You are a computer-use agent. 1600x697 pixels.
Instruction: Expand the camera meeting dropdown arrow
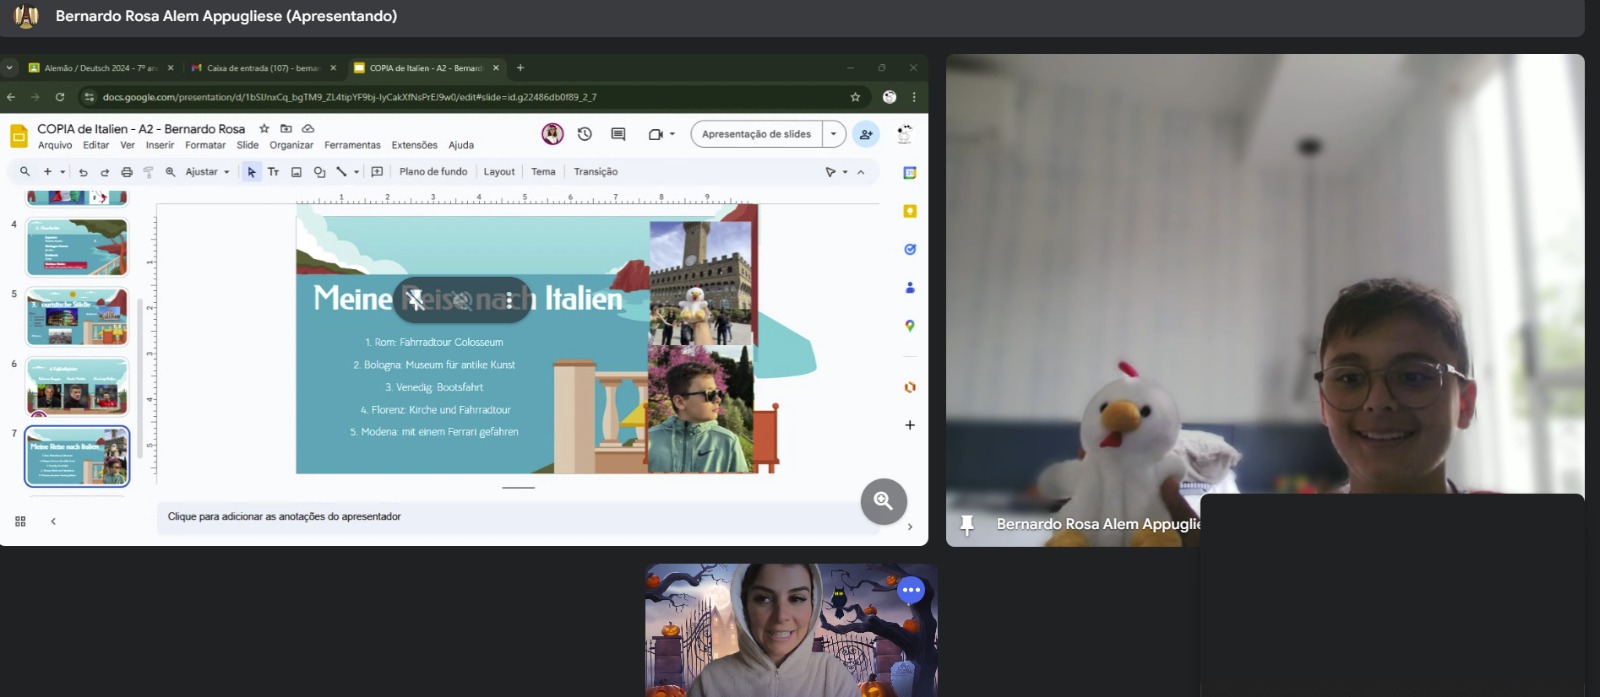coord(672,134)
